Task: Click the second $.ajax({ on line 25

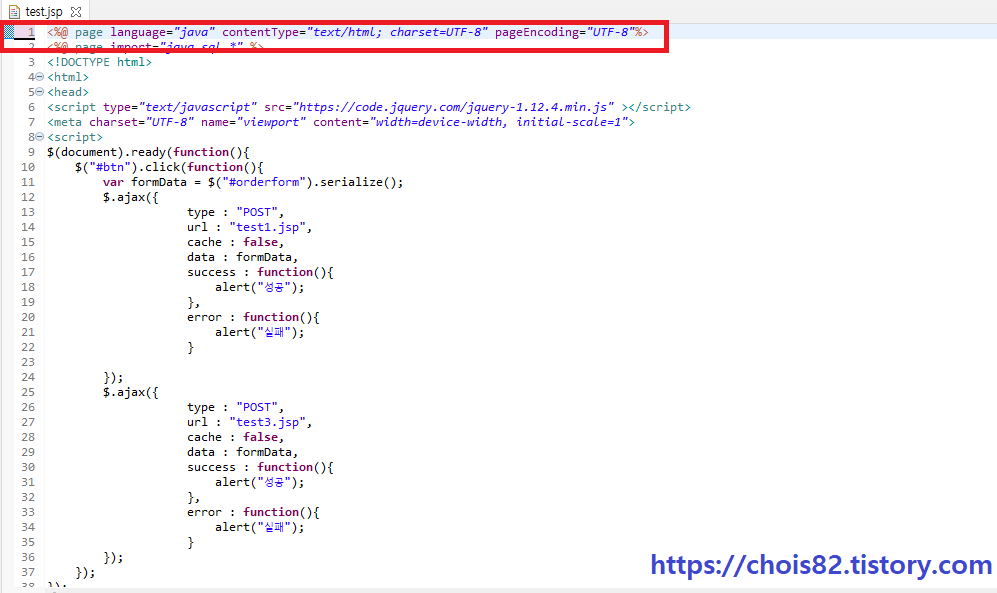Action: click(131, 393)
